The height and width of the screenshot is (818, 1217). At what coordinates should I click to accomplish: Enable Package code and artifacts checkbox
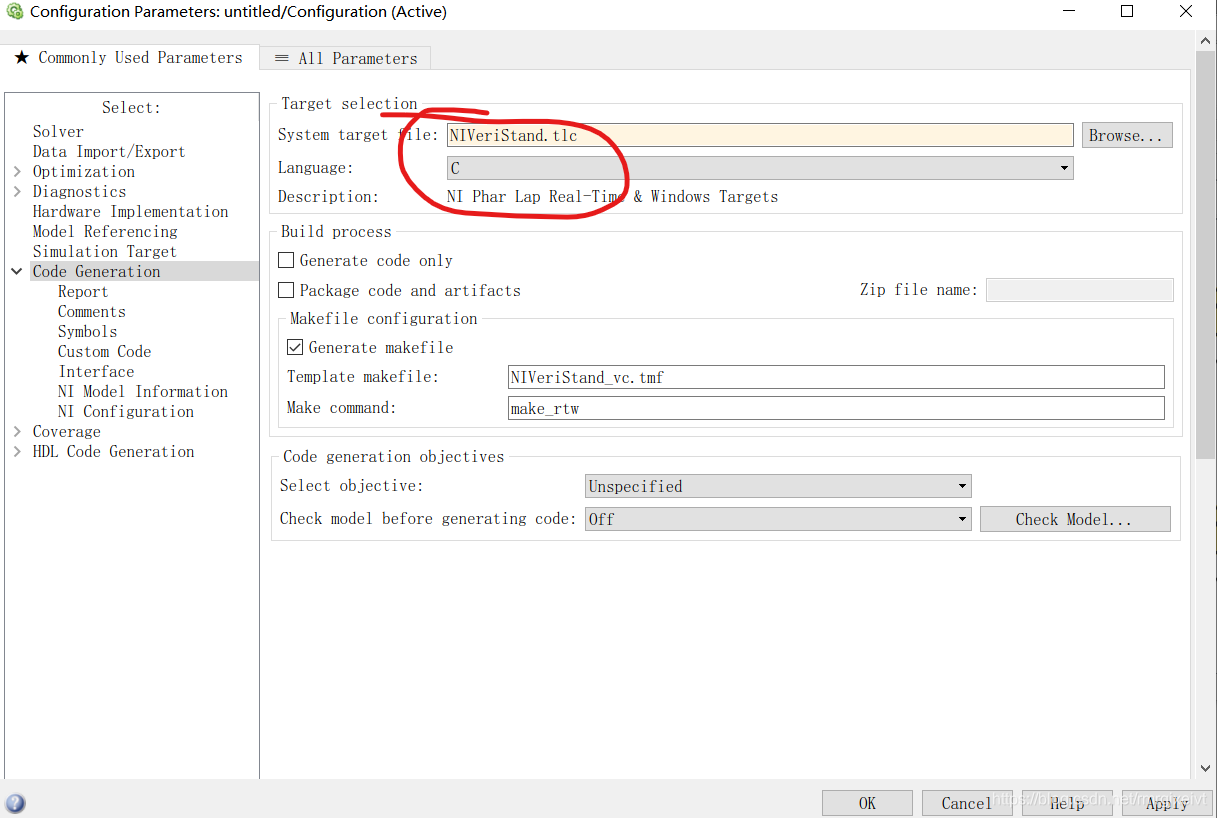pyautogui.click(x=286, y=290)
